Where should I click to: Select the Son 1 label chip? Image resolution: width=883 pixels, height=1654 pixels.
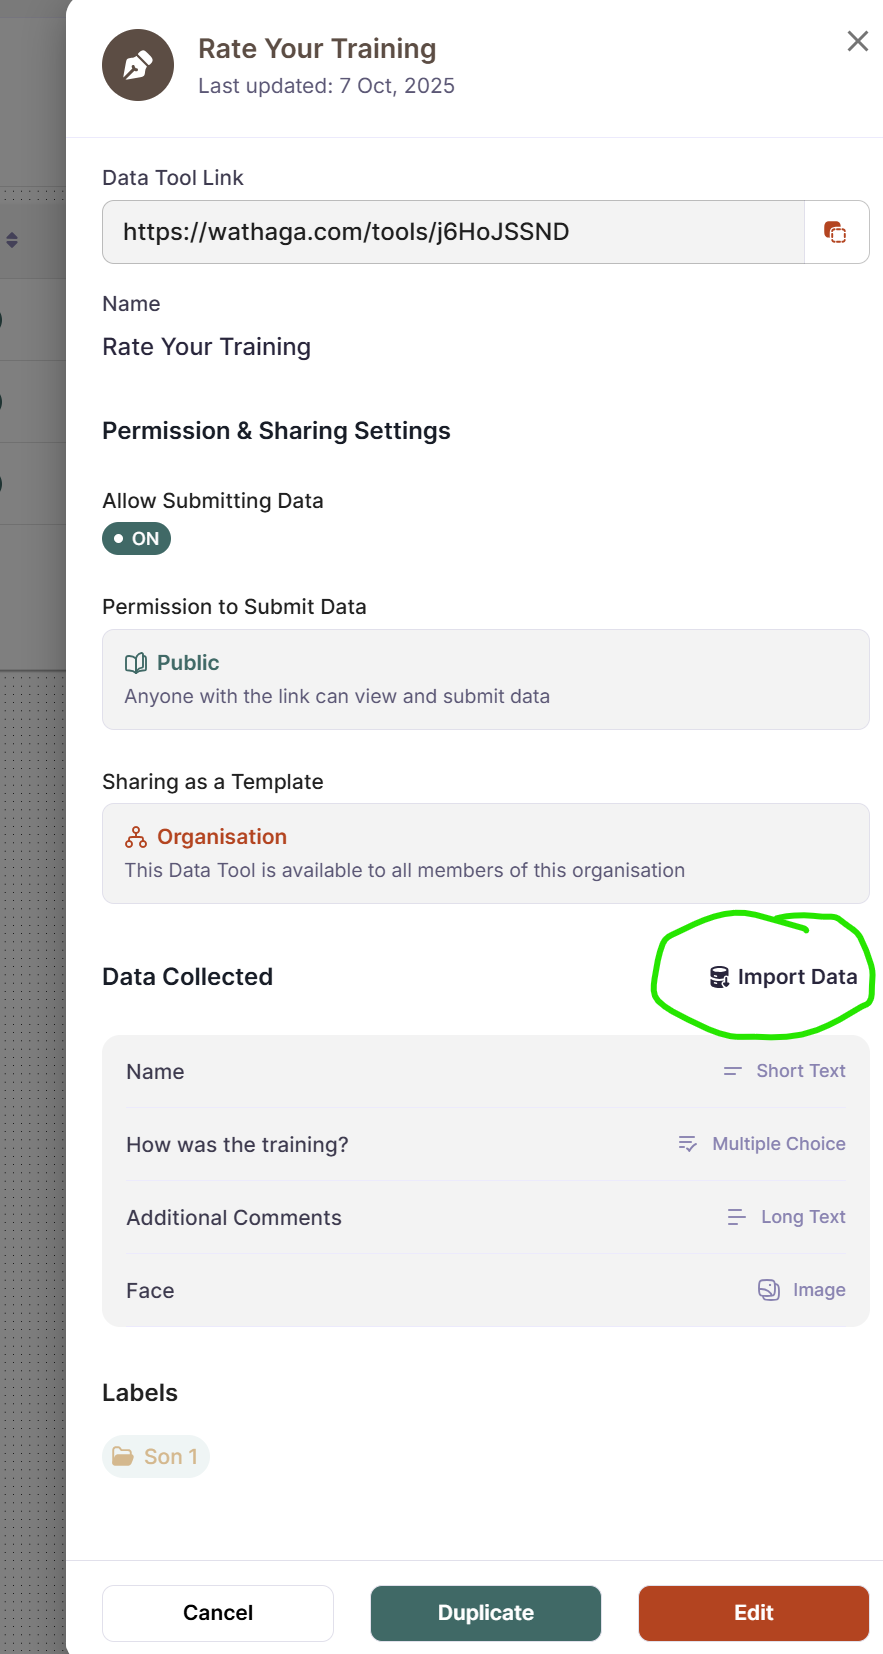point(156,1457)
